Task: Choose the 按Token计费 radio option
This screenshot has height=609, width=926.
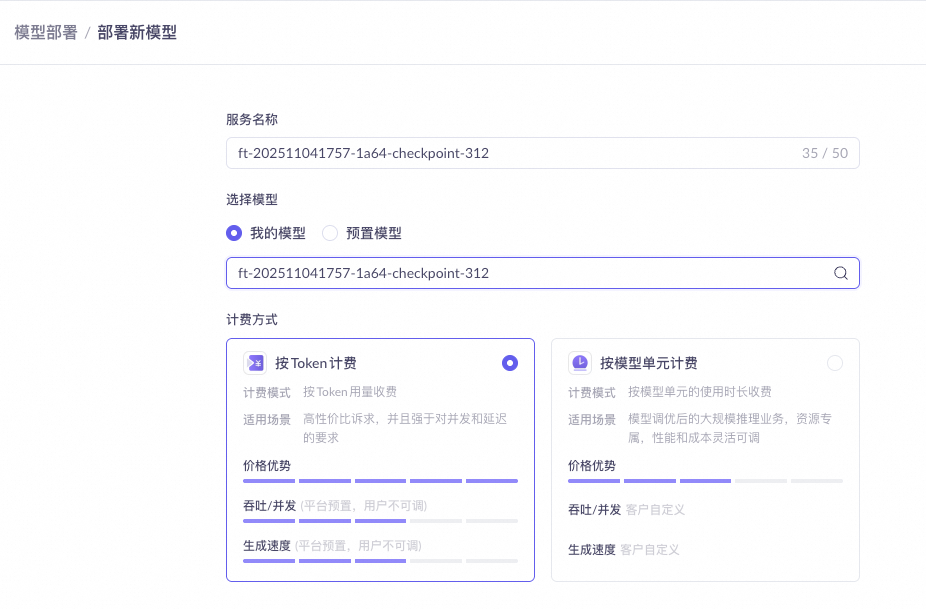Action: point(510,363)
